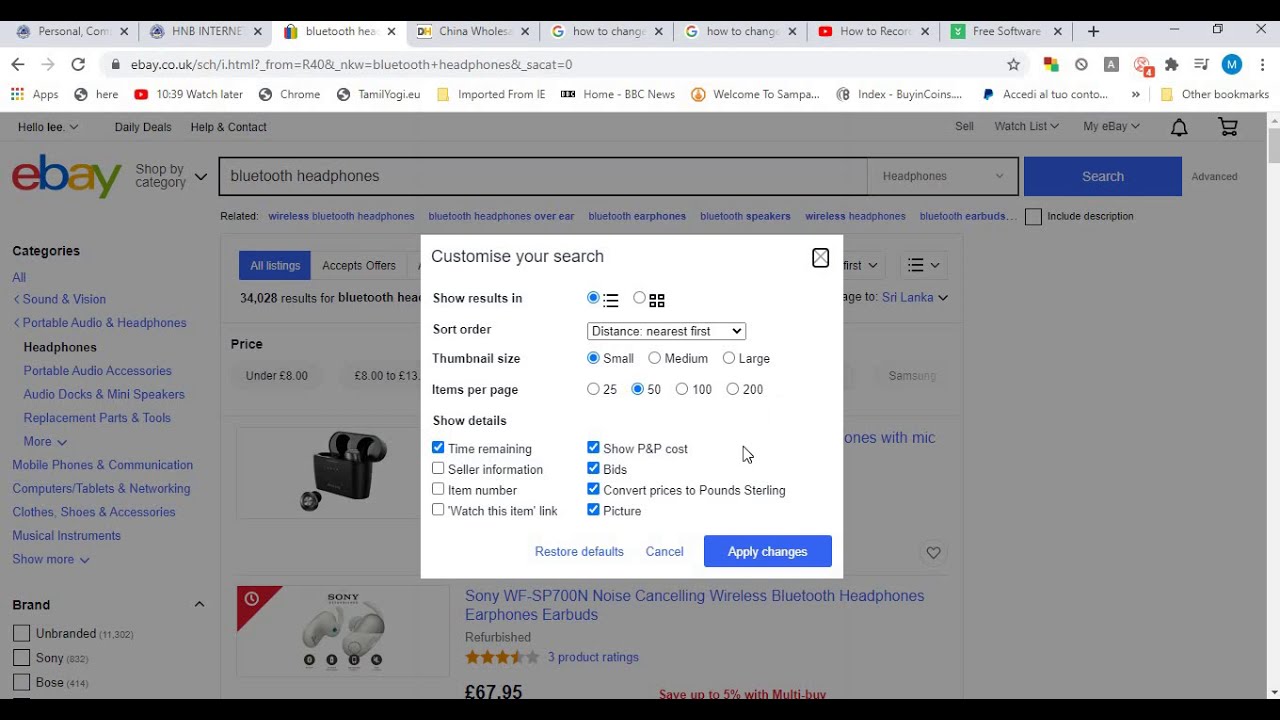This screenshot has height=720, width=1280.
Task: Change postage country Sri Lanka dropdown
Action: tap(914, 297)
